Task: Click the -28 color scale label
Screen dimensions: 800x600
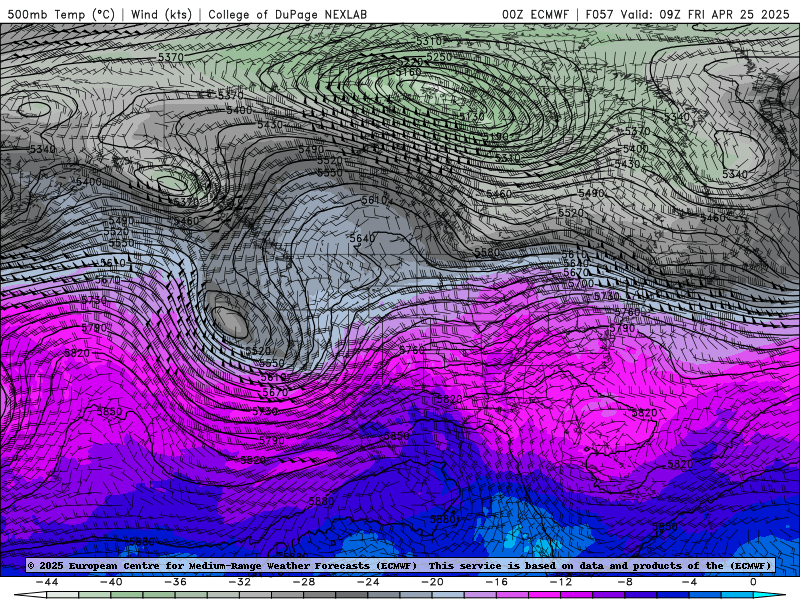Action: [x=304, y=582]
